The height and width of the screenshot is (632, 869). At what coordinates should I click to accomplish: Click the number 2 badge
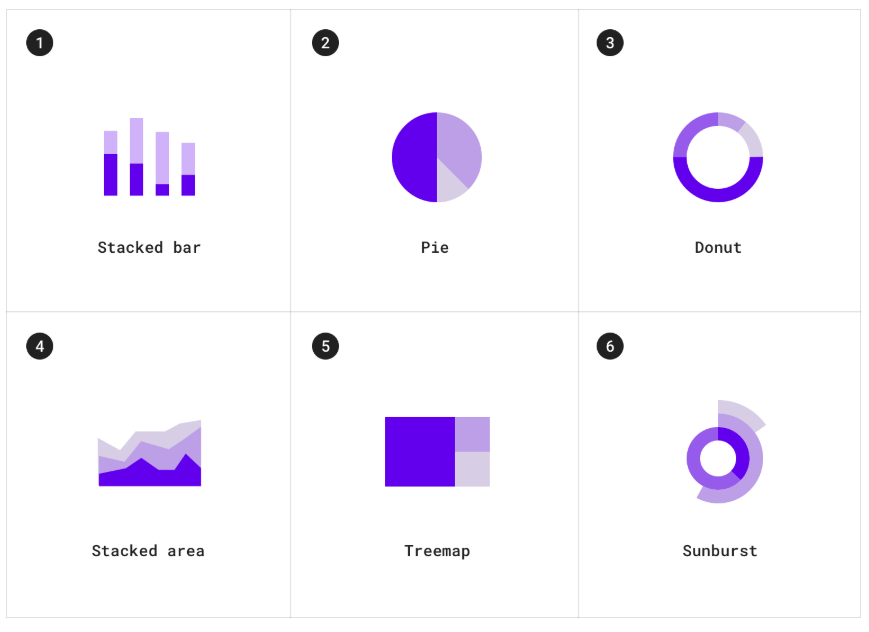click(325, 43)
